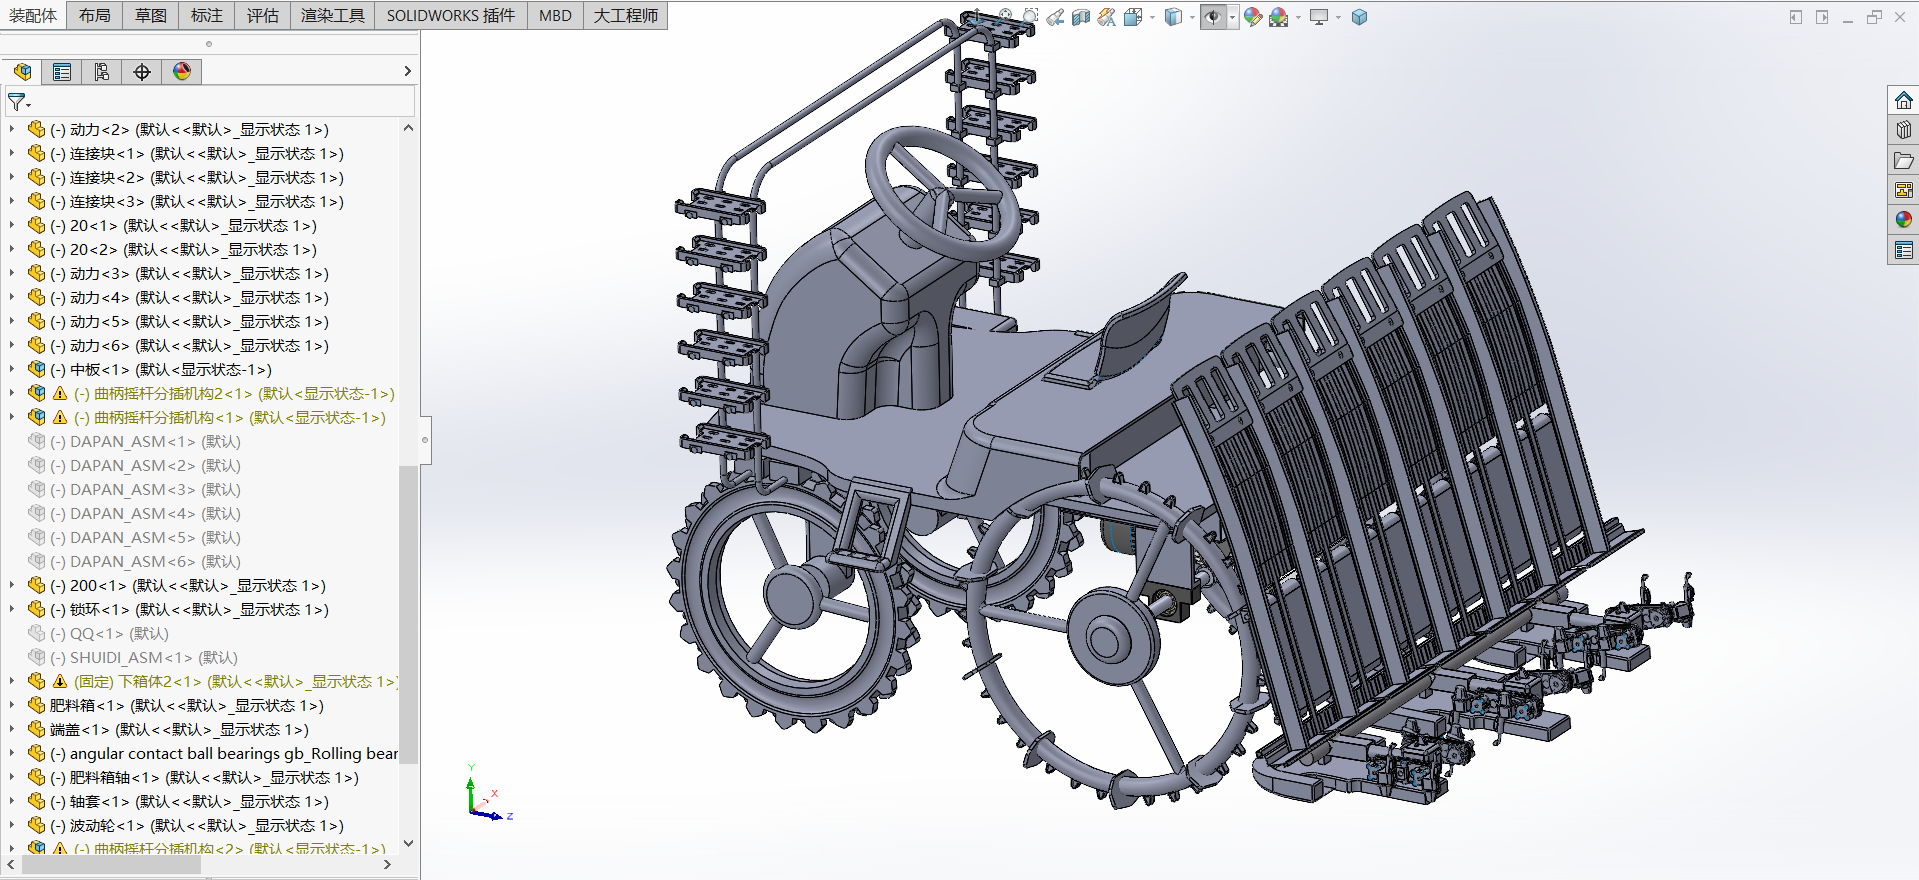1919x880 pixels.
Task: Click the Dynamic Annotation Views icon
Action: 1106,17
